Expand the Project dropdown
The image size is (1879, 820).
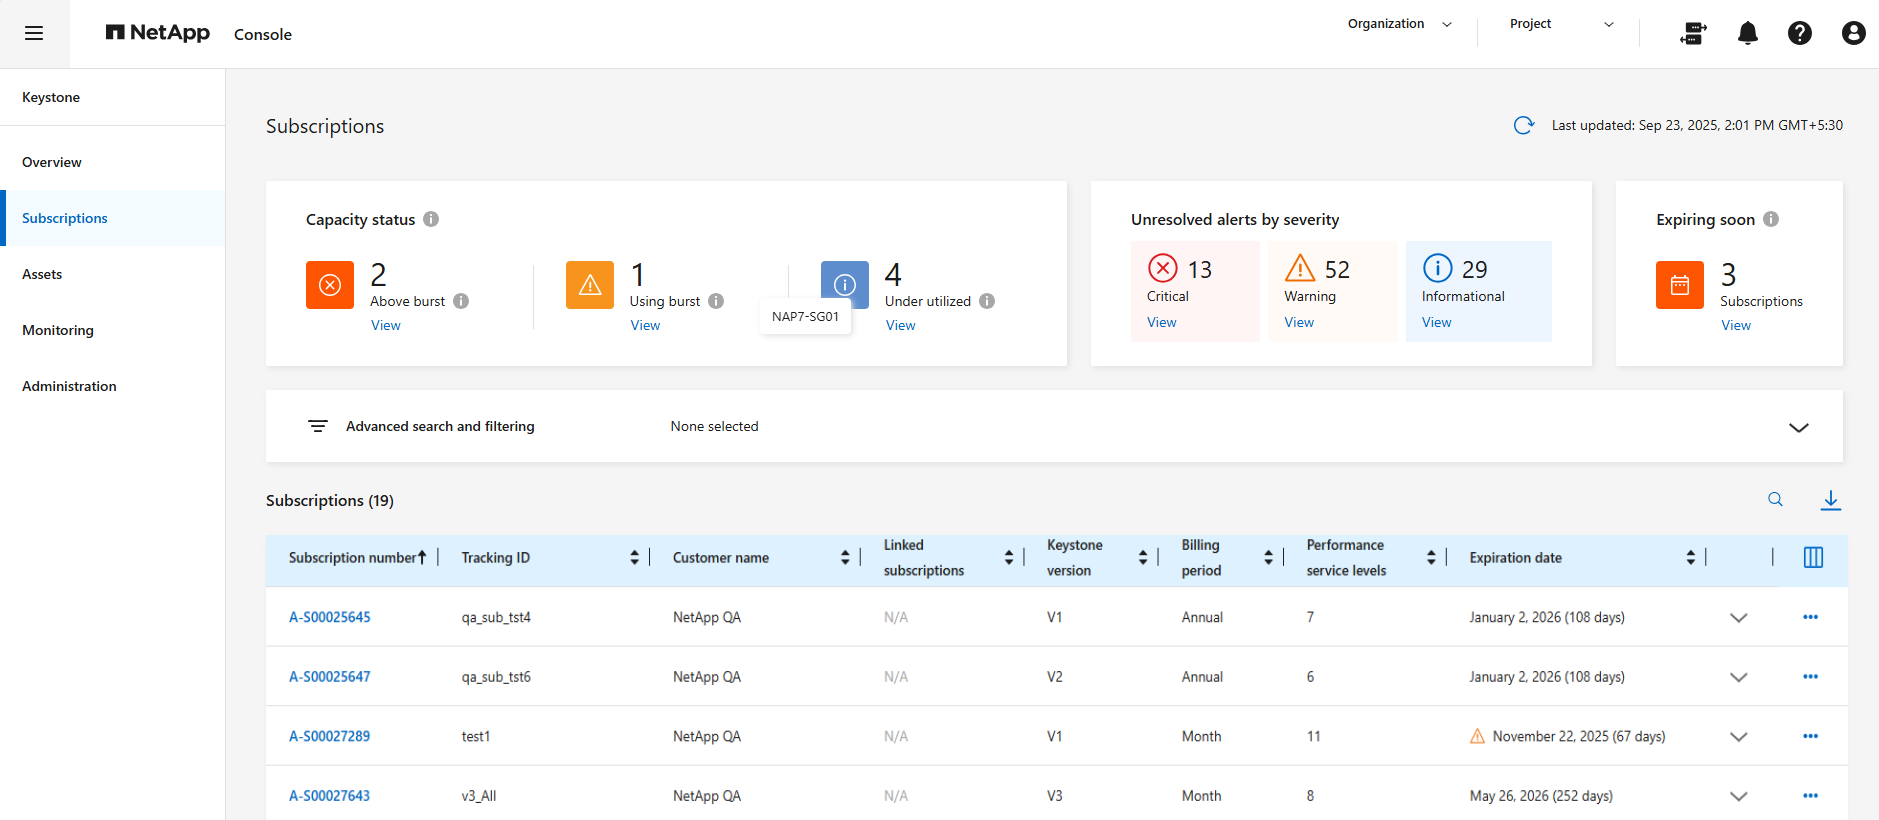click(x=1608, y=25)
